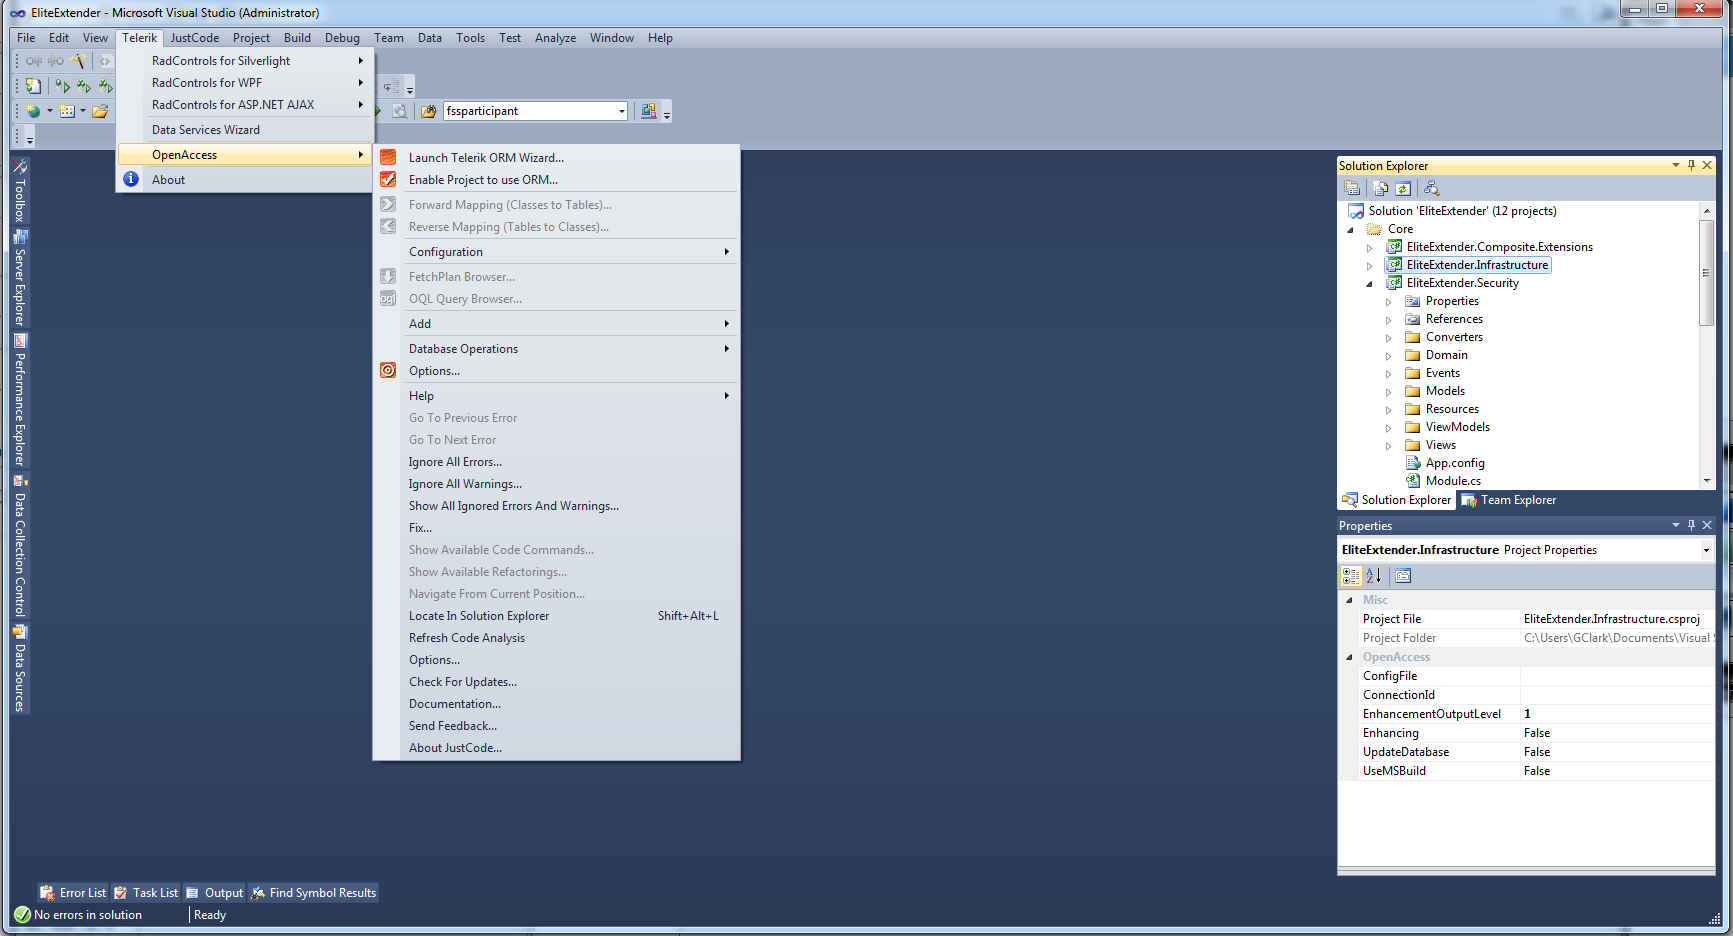
Task: Open the Error List tab
Action: tap(73, 893)
